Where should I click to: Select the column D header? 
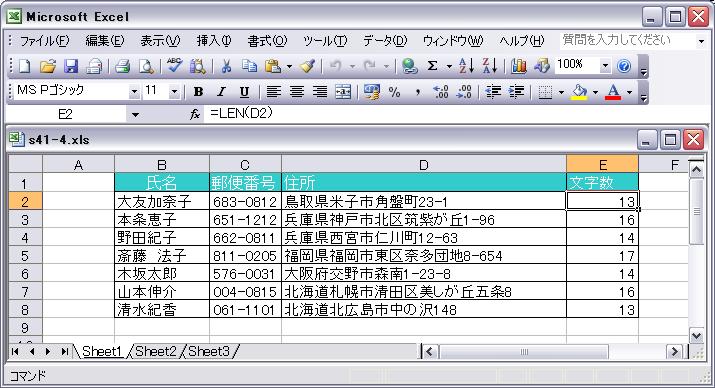click(x=424, y=165)
